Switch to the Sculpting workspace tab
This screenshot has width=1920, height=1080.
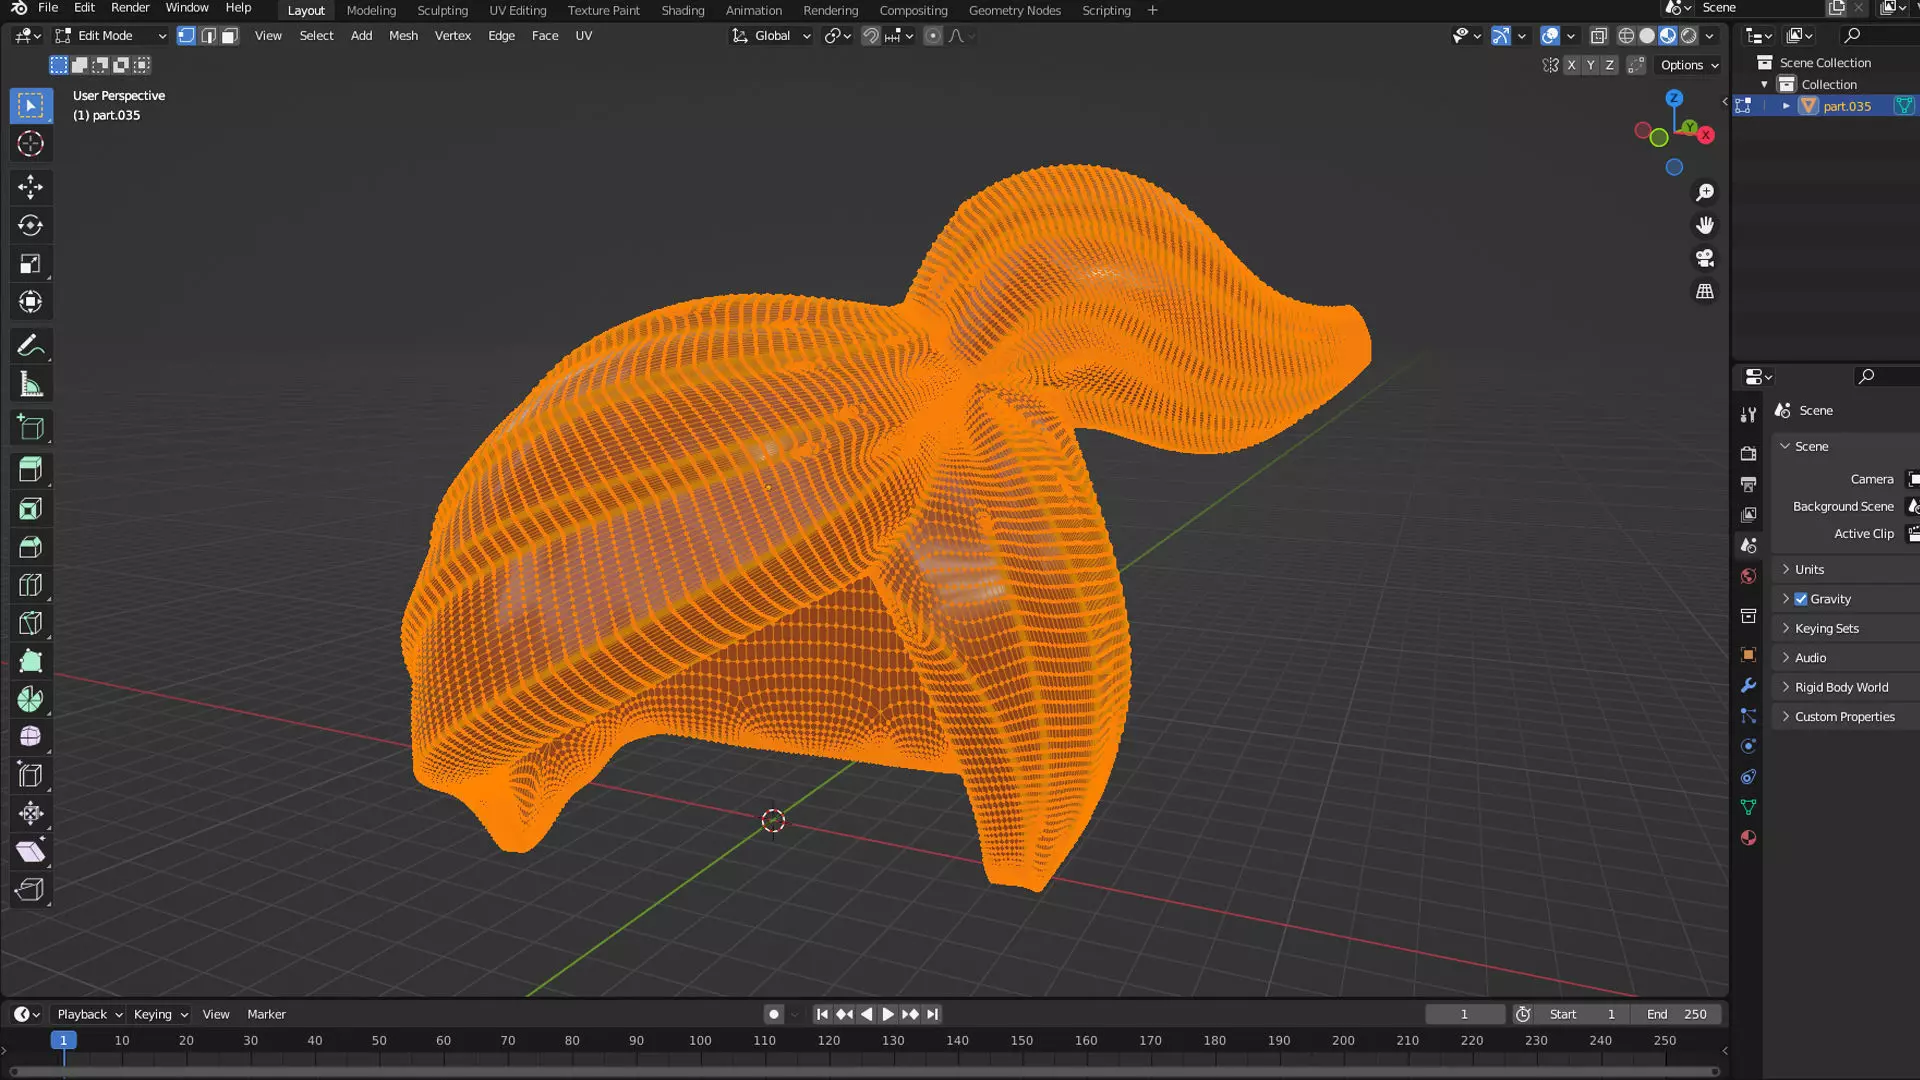pos(442,10)
